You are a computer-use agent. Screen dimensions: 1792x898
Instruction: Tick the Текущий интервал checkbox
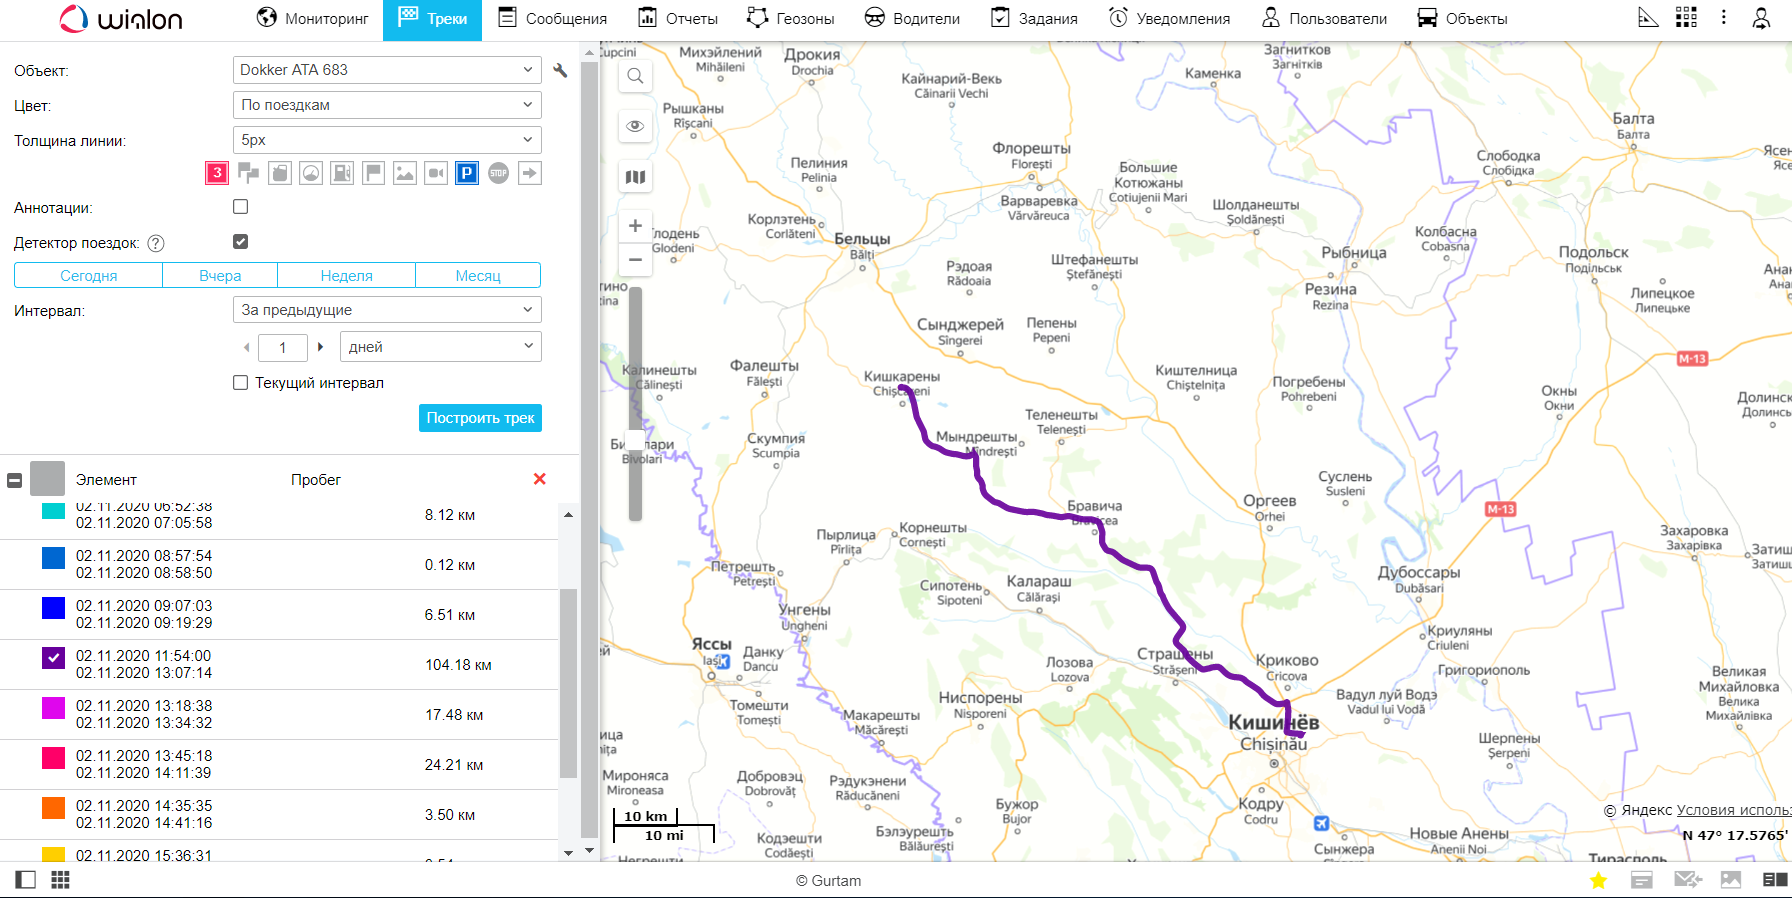240,383
